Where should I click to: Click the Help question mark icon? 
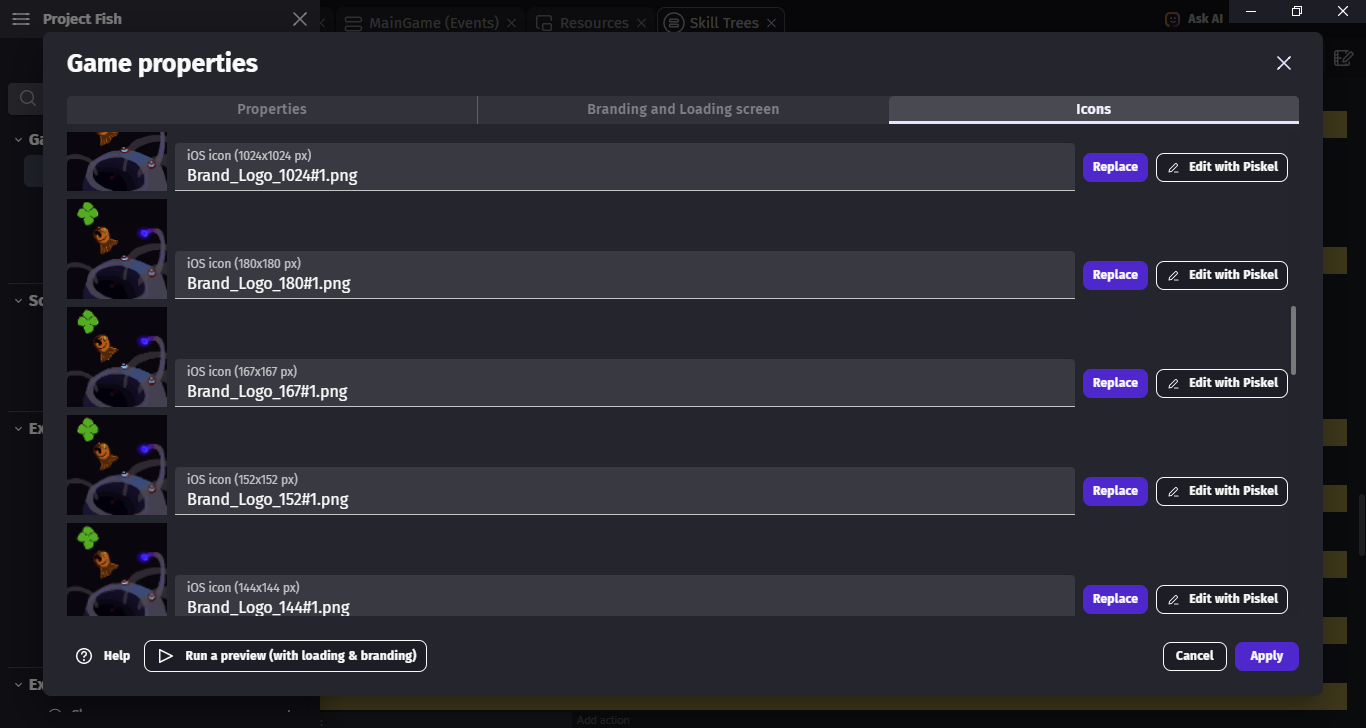coord(84,656)
